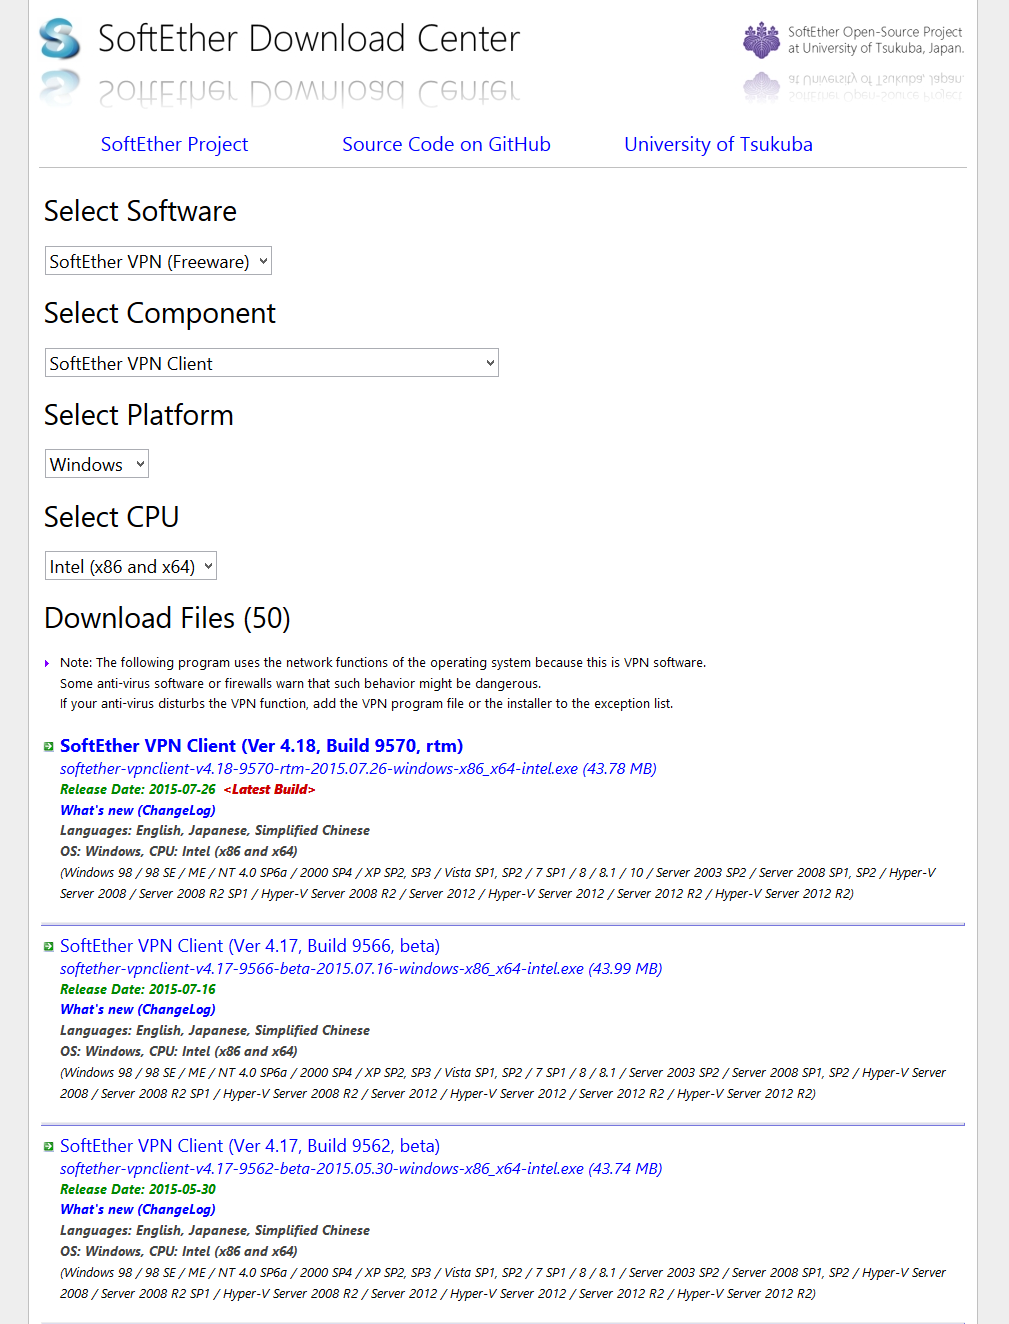The image size is (1009, 1324).
Task: Go to SoftEther Project nav link
Action: (174, 144)
